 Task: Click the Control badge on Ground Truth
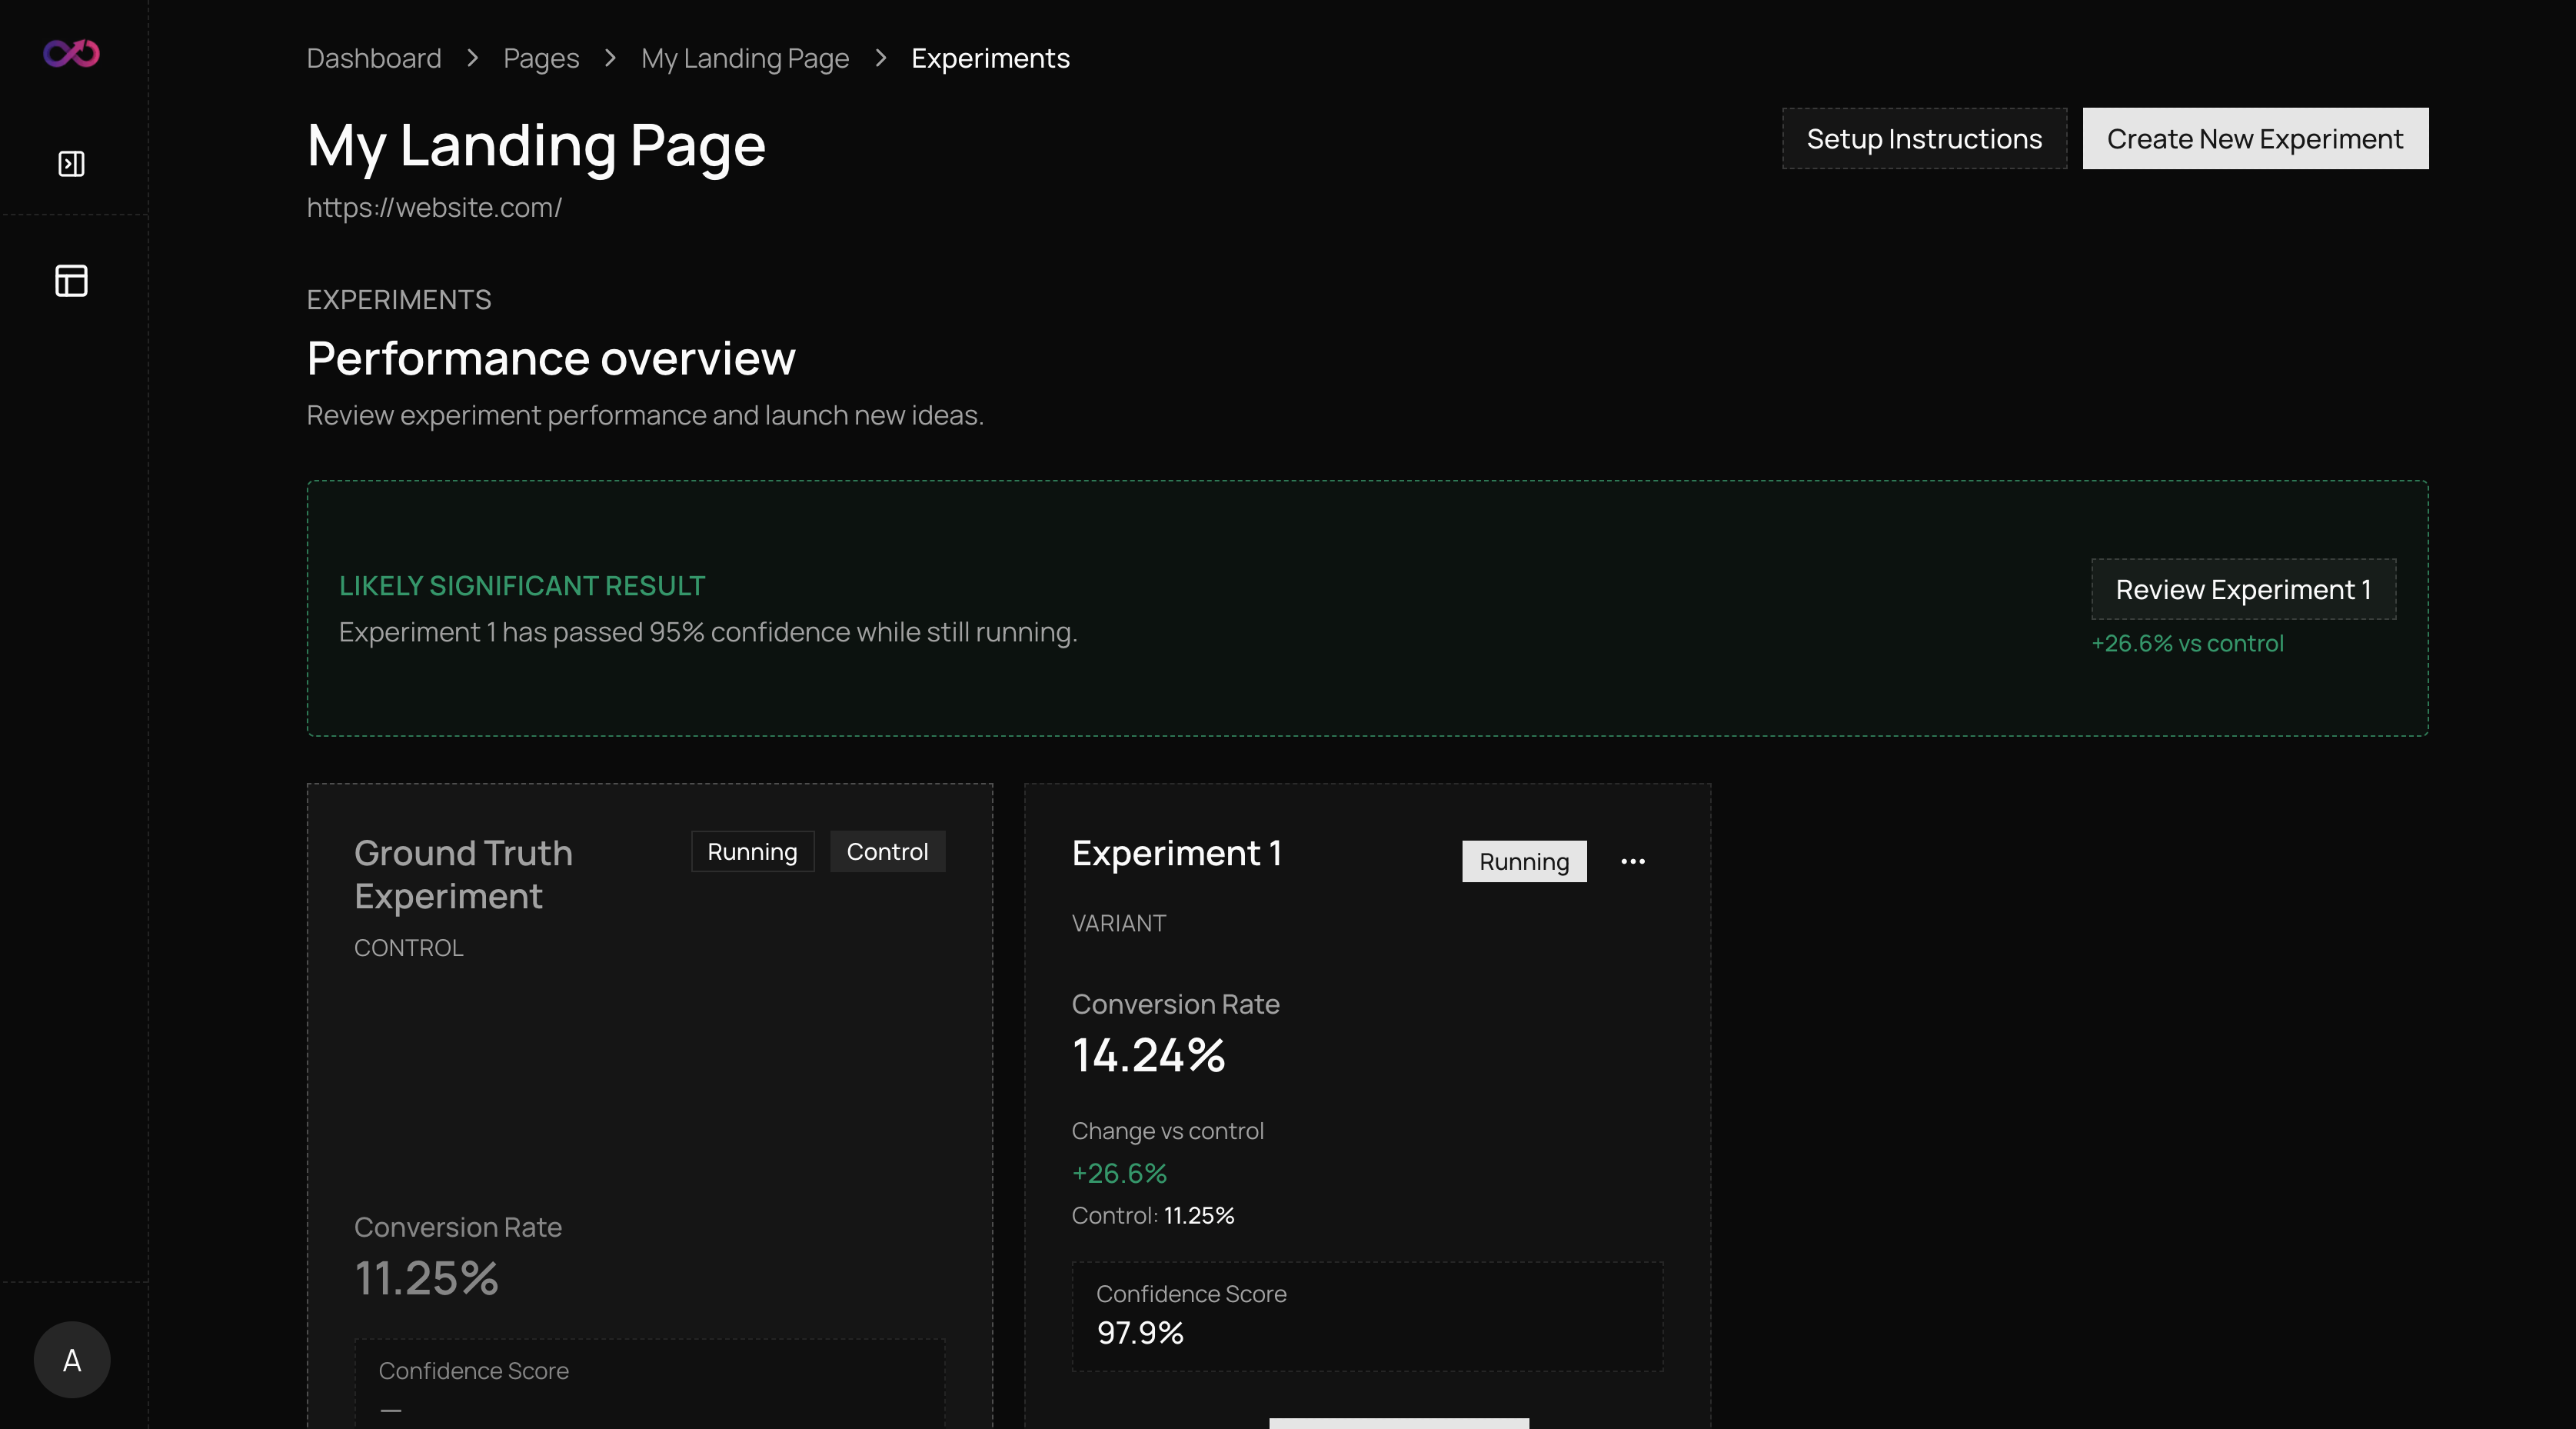tap(887, 851)
